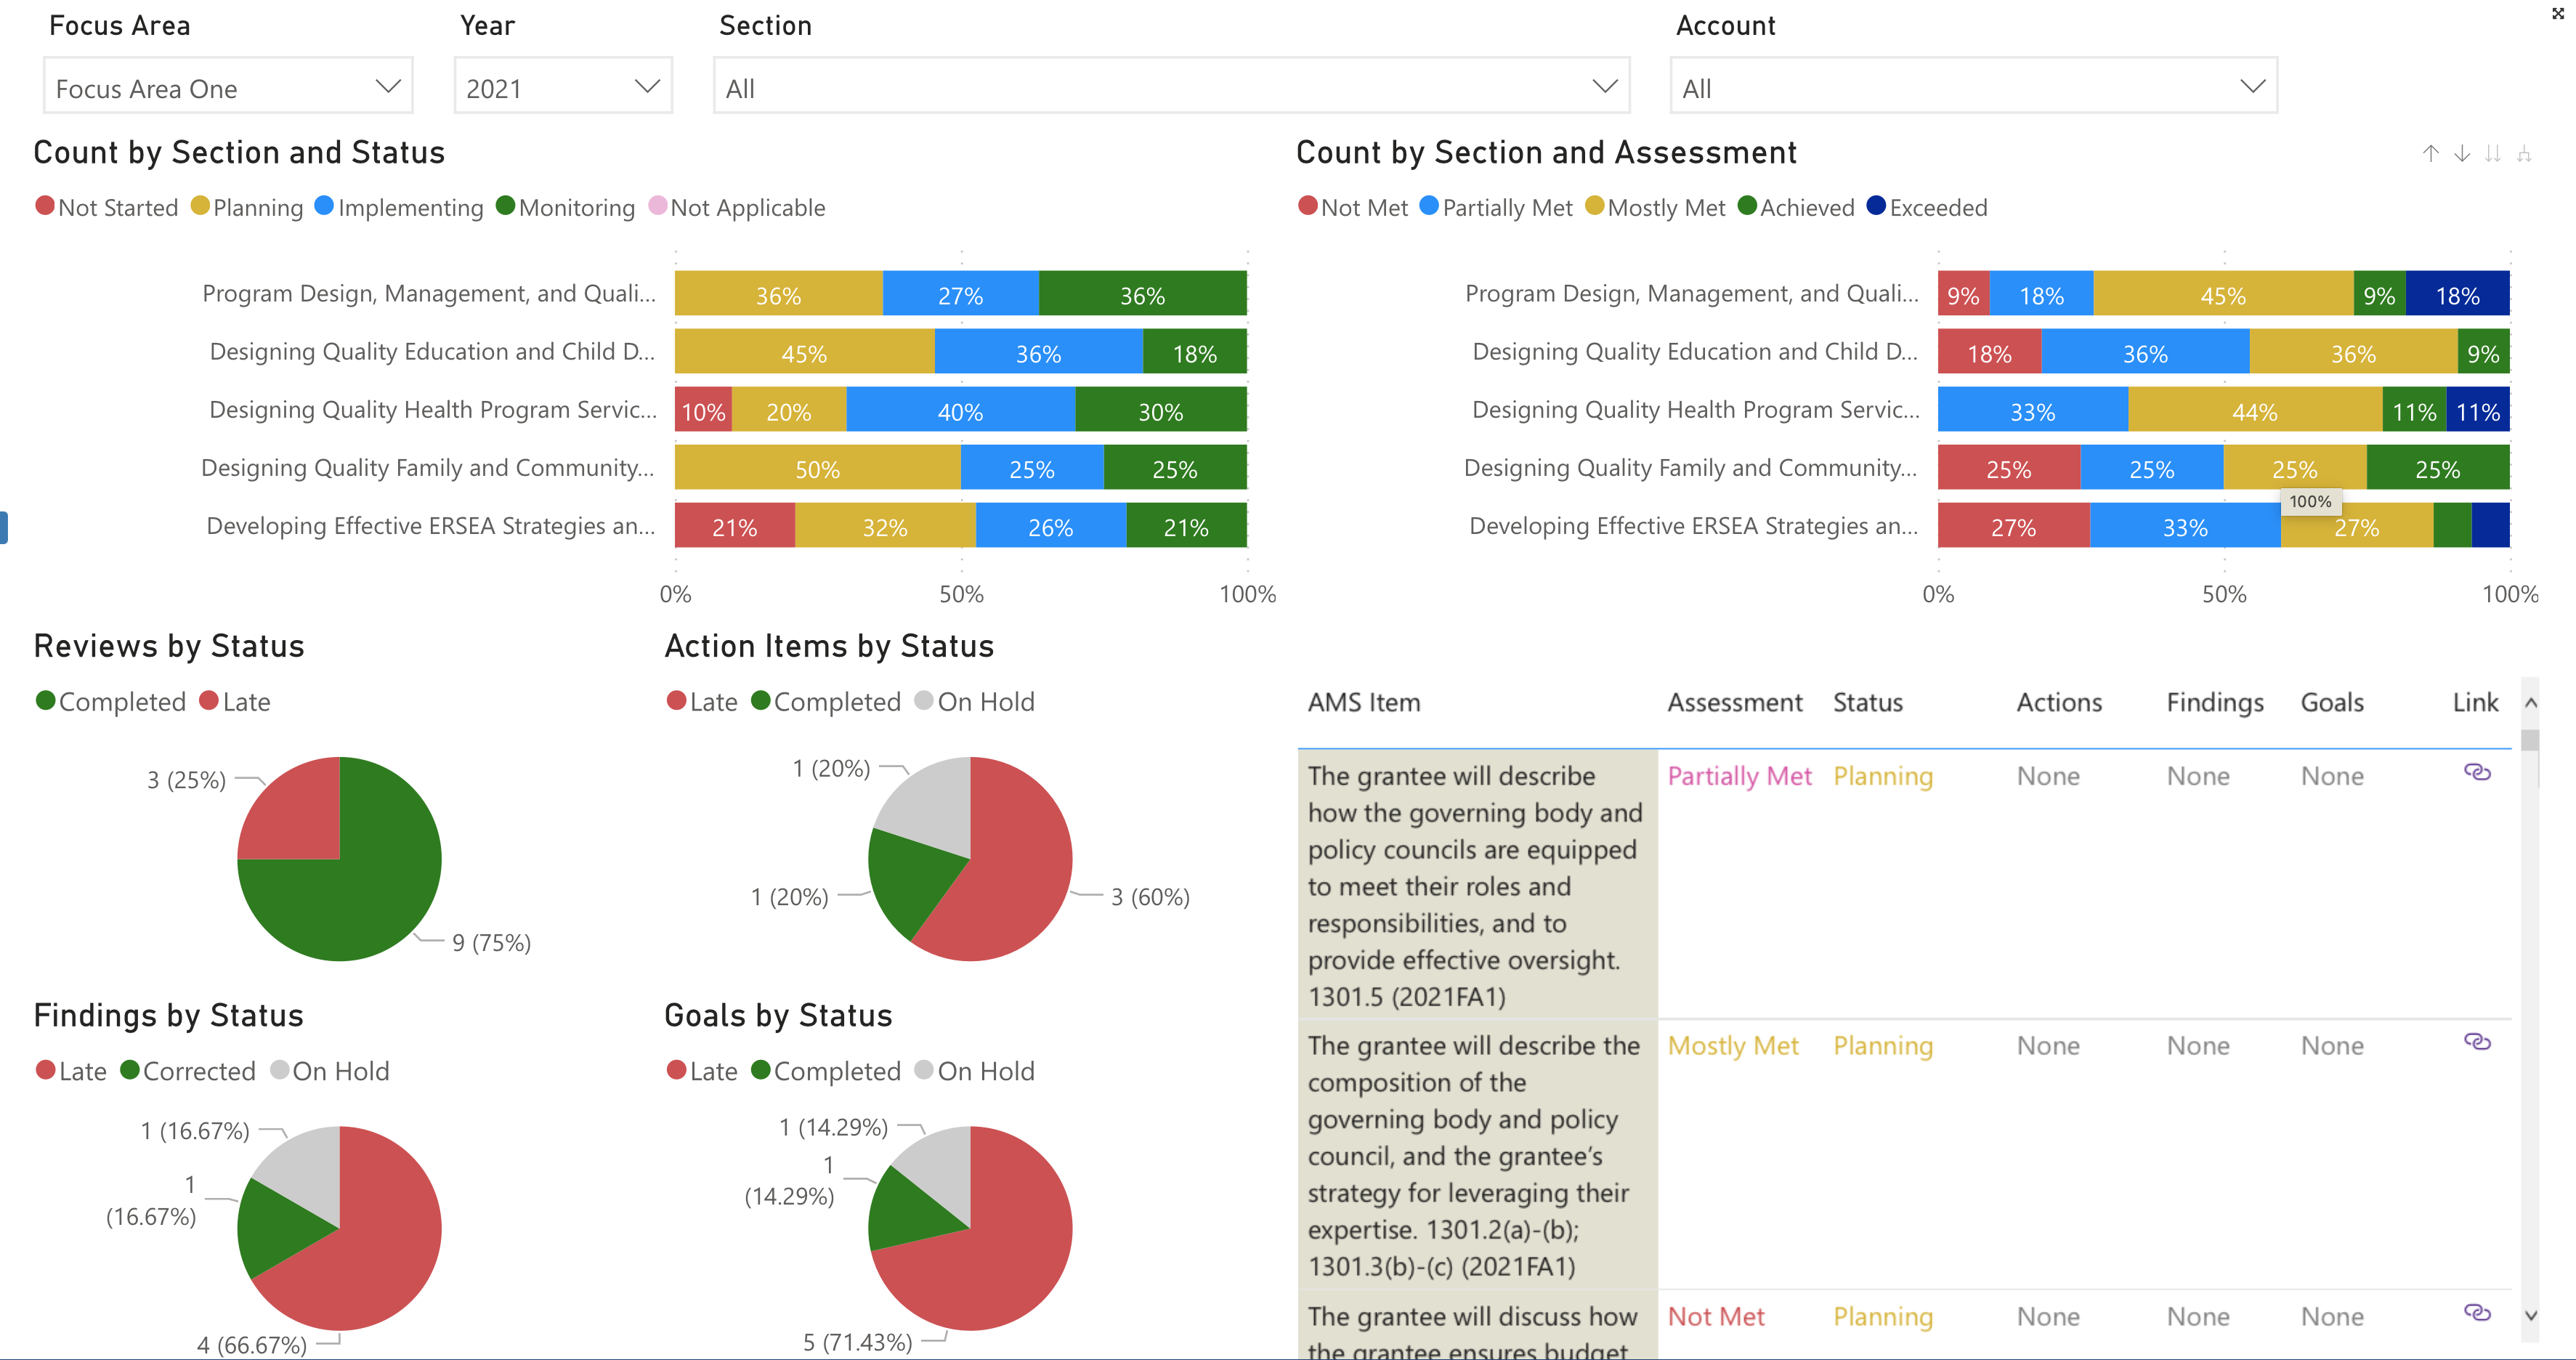Click table scrollbar down arrow
The image size is (2576, 1360).
(x=2530, y=1315)
